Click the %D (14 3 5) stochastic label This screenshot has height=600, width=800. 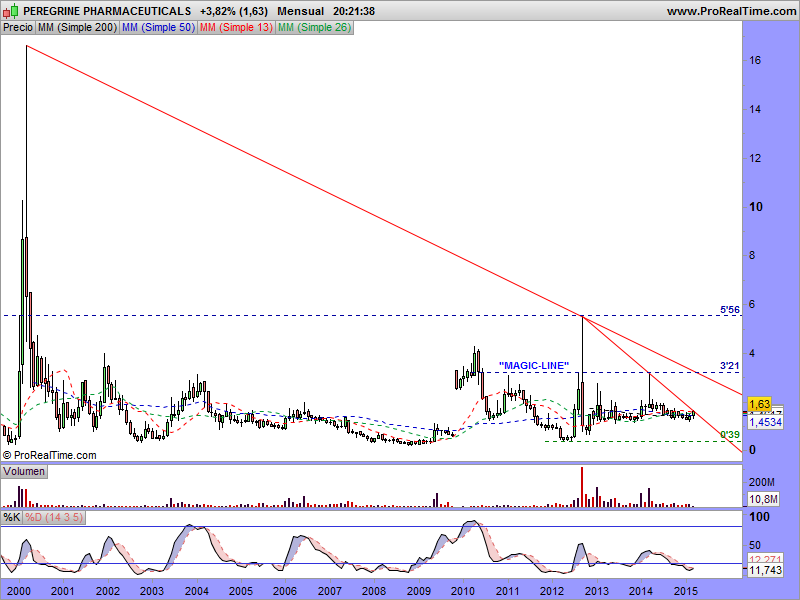(54, 517)
